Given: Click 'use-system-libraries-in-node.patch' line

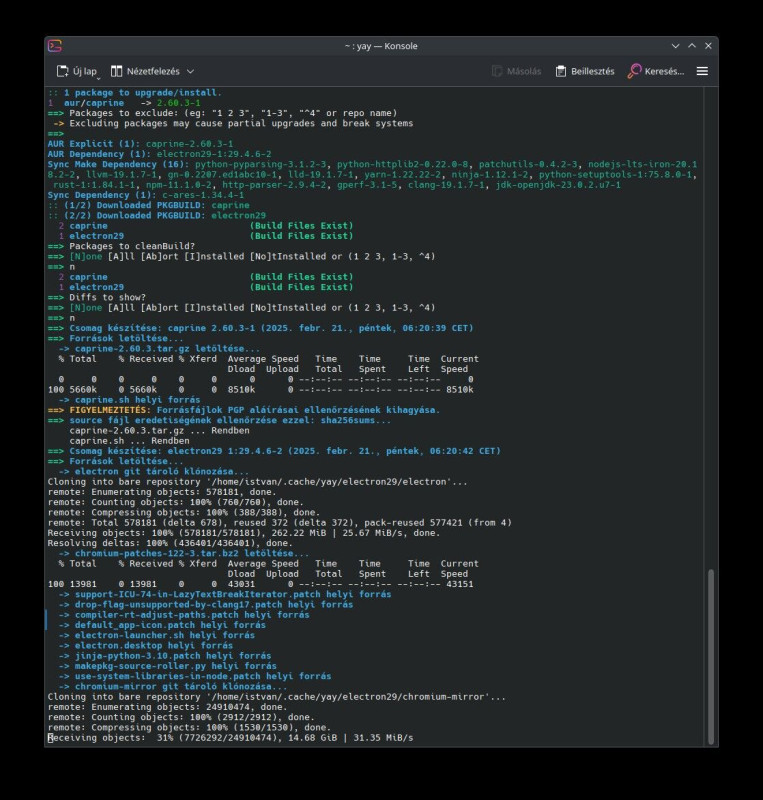Looking at the screenshot, I should coord(195,677).
